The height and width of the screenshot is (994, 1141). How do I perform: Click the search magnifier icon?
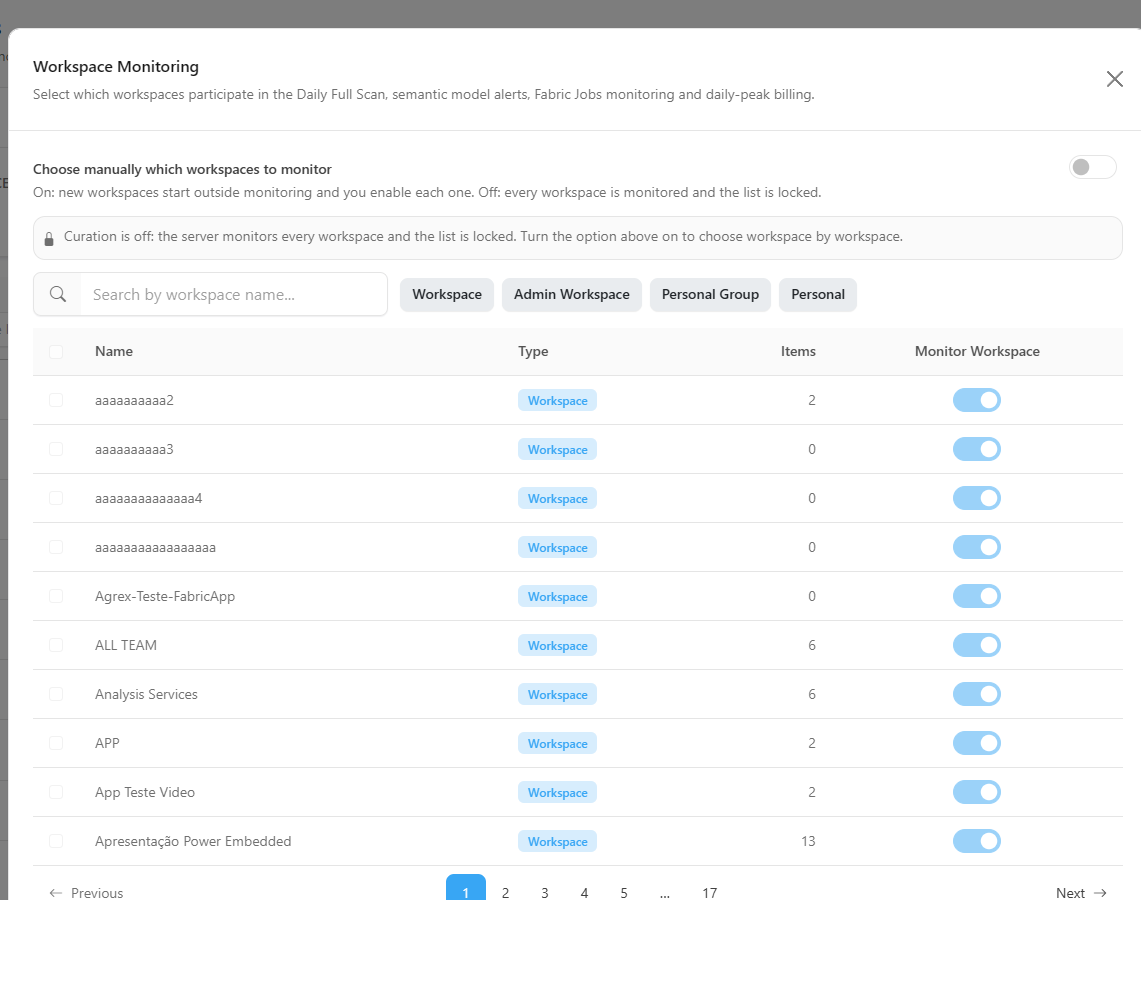tap(57, 294)
